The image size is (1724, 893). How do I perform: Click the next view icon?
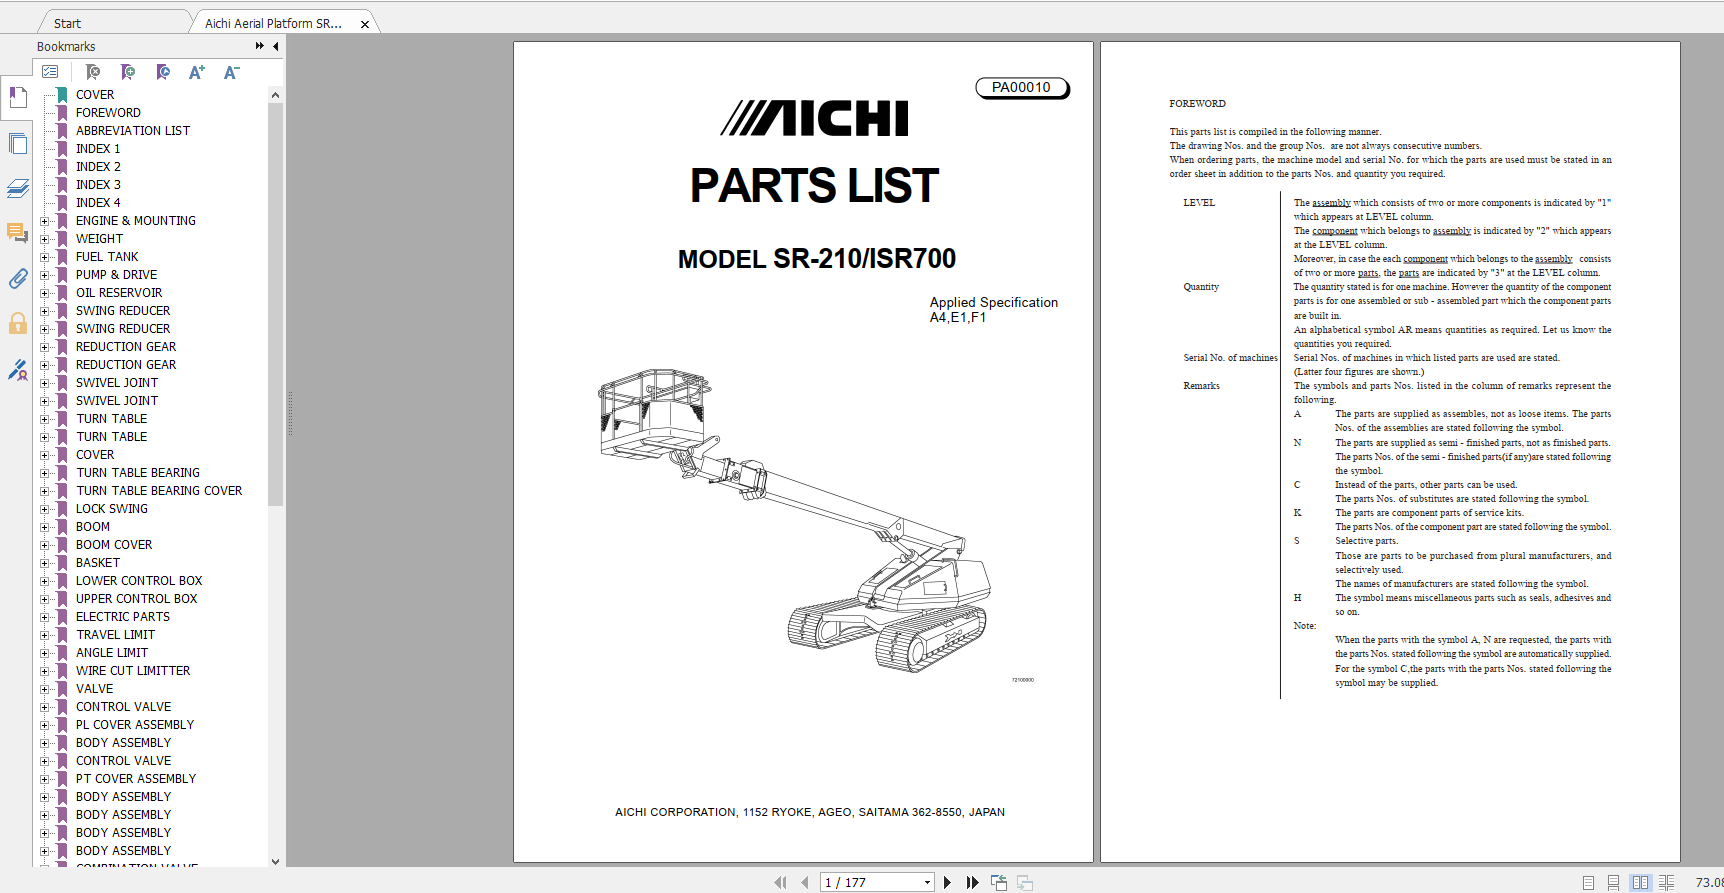pos(1025,882)
